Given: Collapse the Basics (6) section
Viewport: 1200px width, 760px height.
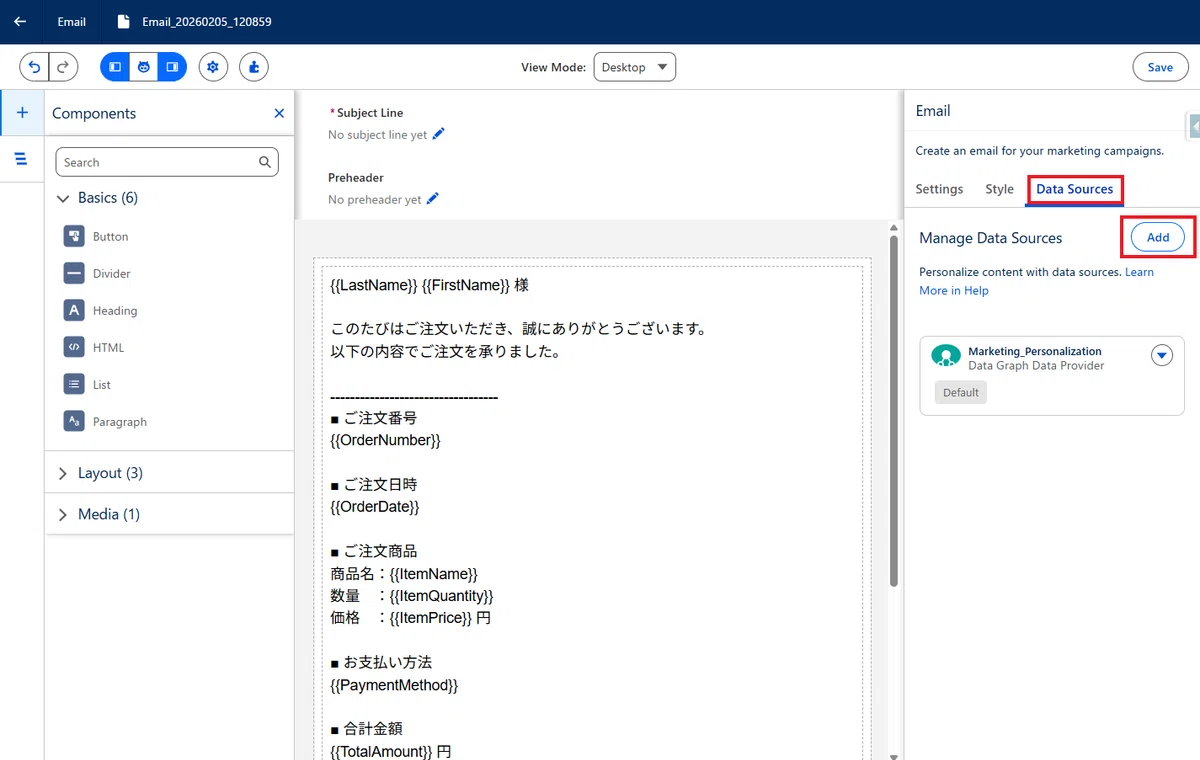Looking at the screenshot, I should pyautogui.click(x=98, y=198).
